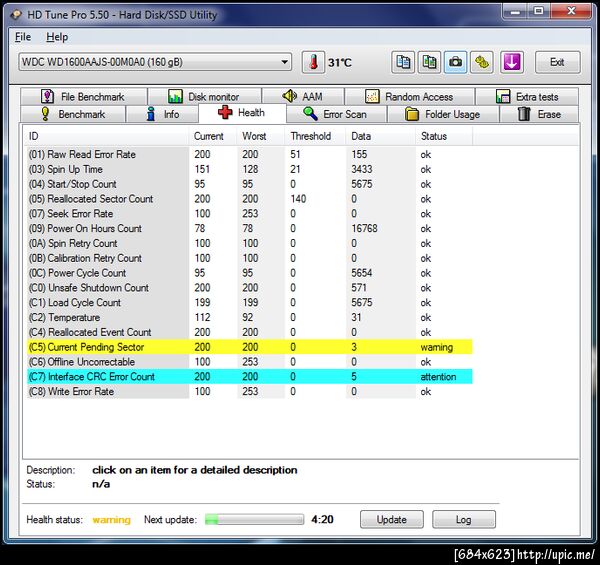The width and height of the screenshot is (600, 565).
Task: Maximize the HD Tune Pro window
Action: 539,11
